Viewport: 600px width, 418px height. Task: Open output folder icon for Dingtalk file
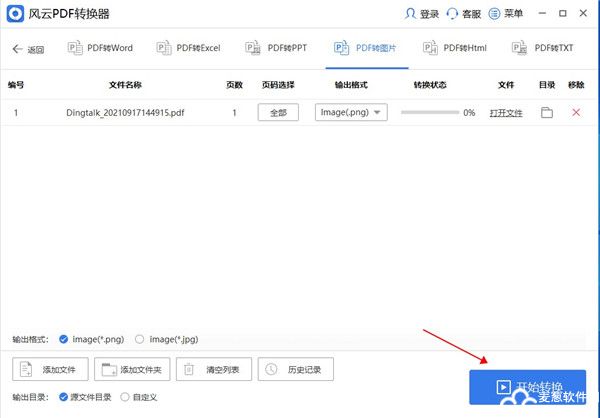tap(547, 113)
